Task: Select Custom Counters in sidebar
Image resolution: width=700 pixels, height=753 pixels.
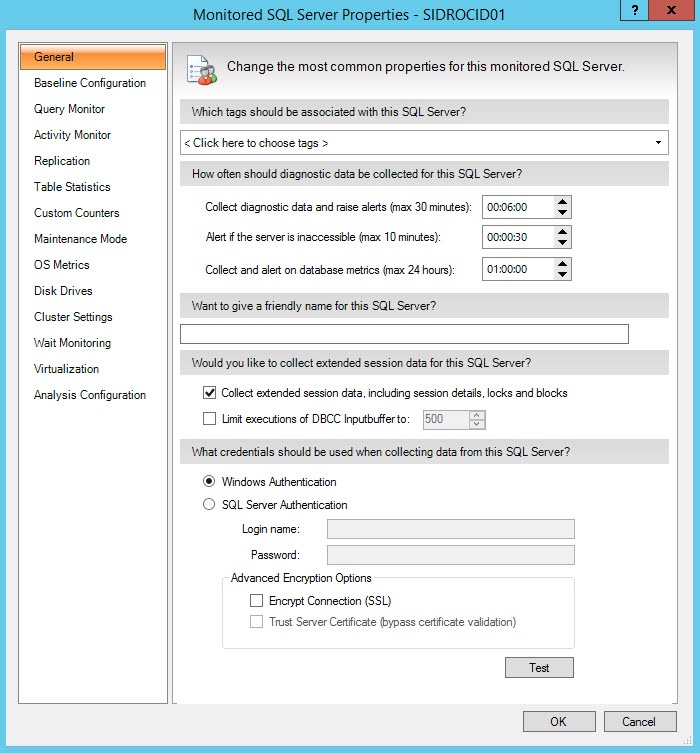Action: coord(76,212)
